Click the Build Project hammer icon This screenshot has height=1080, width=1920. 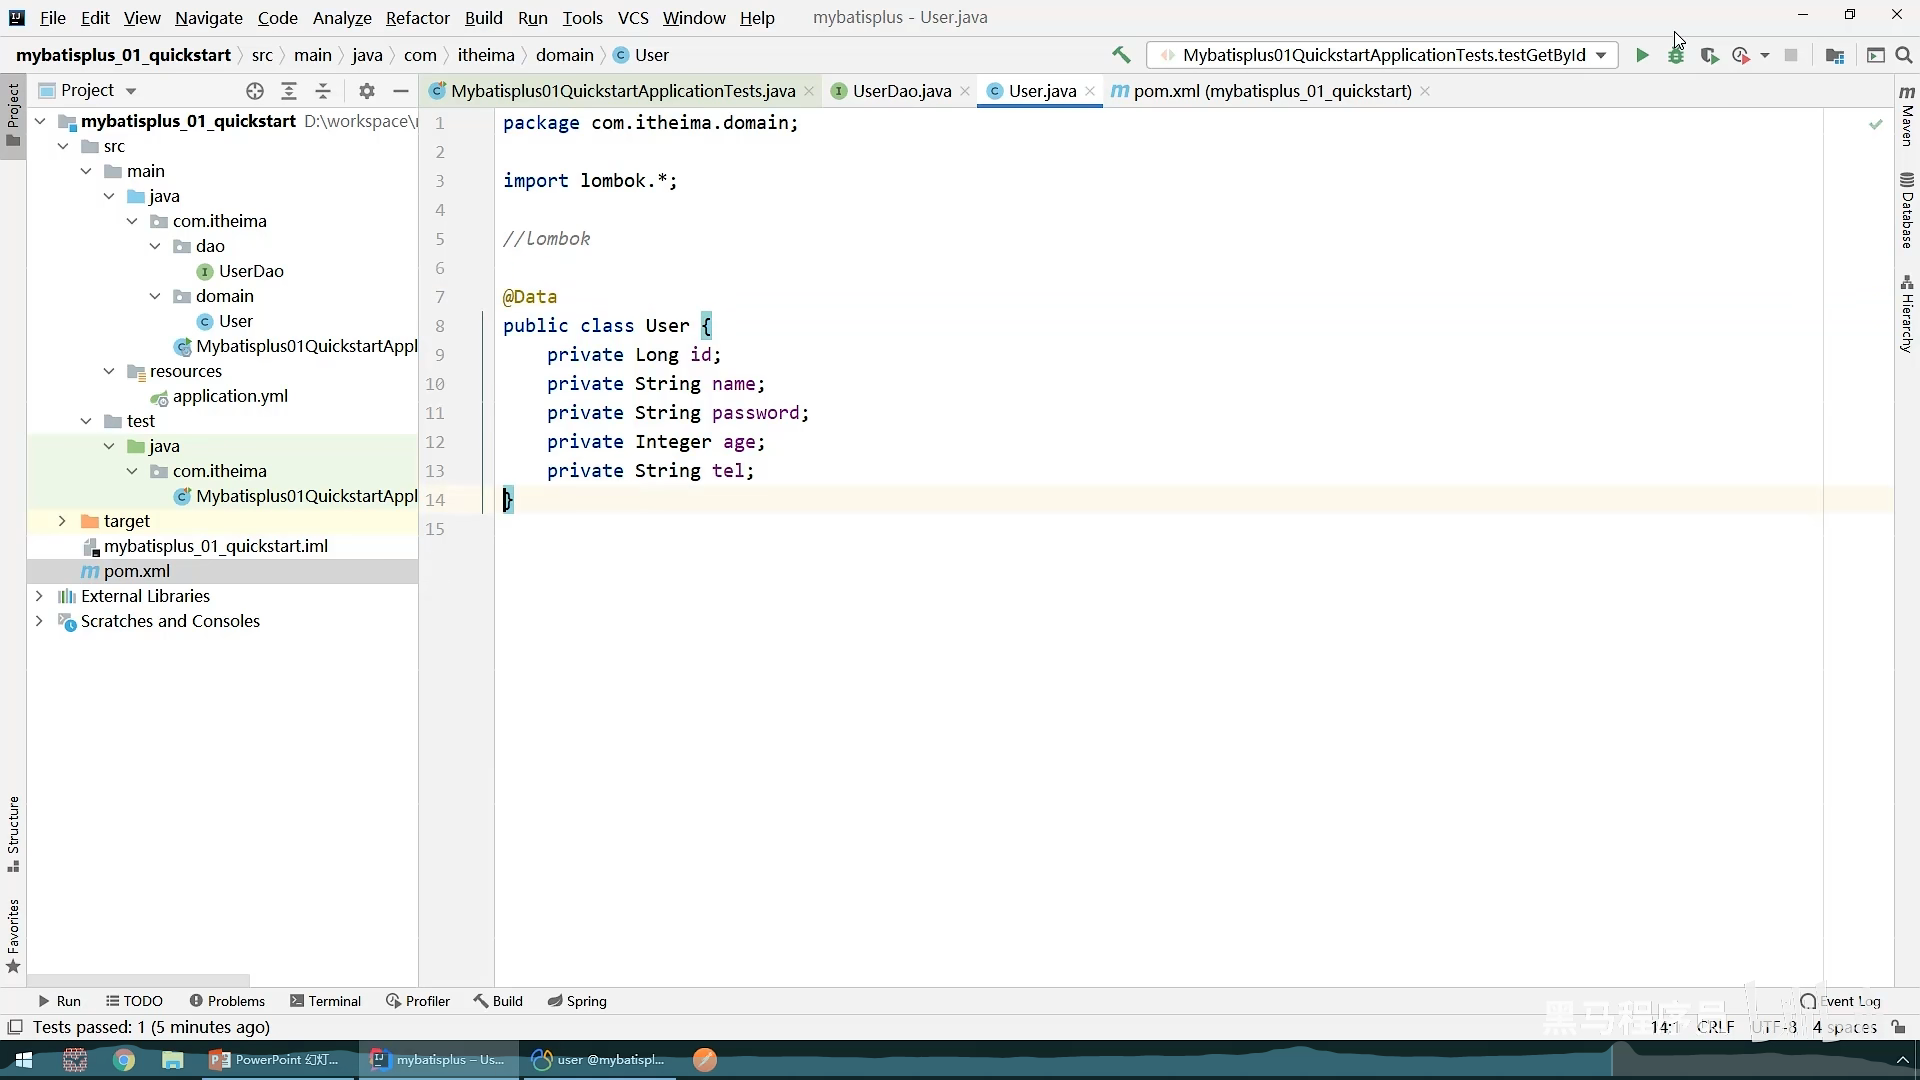click(1121, 55)
